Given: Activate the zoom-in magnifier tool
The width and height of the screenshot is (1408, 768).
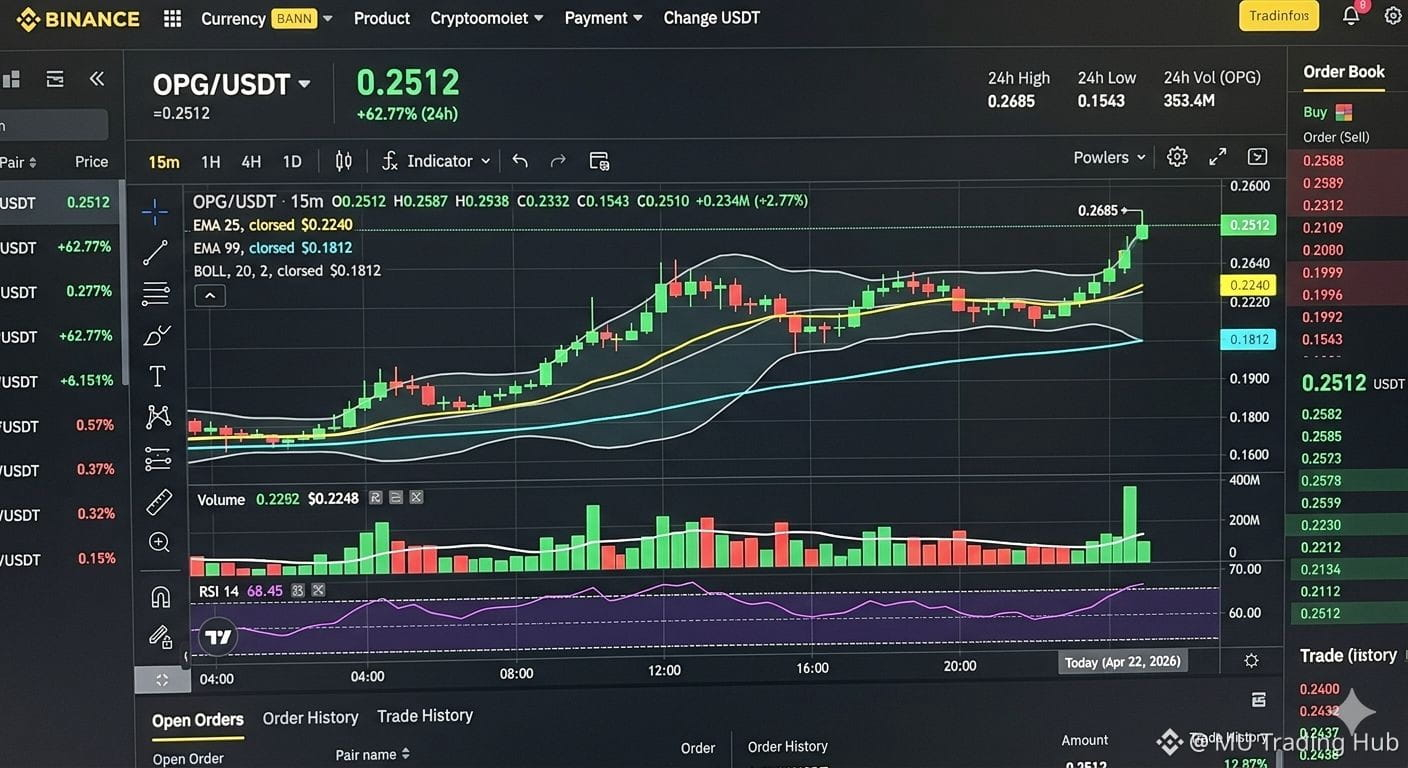Looking at the screenshot, I should point(159,542).
